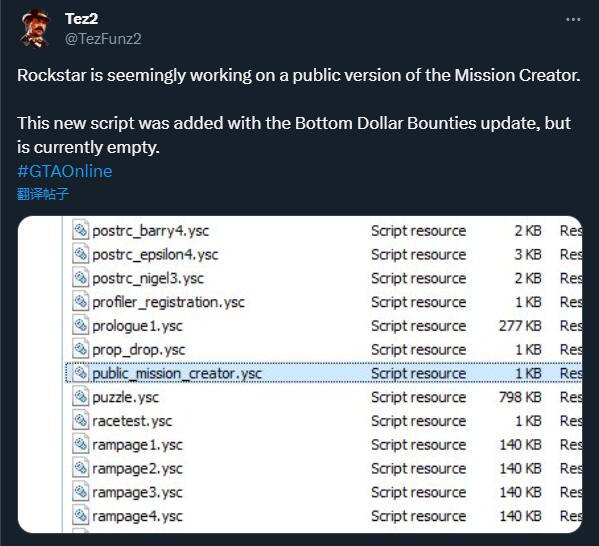
Task: Click the postrc_barry4.ysc file icon
Action: click(x=80, y=230)
